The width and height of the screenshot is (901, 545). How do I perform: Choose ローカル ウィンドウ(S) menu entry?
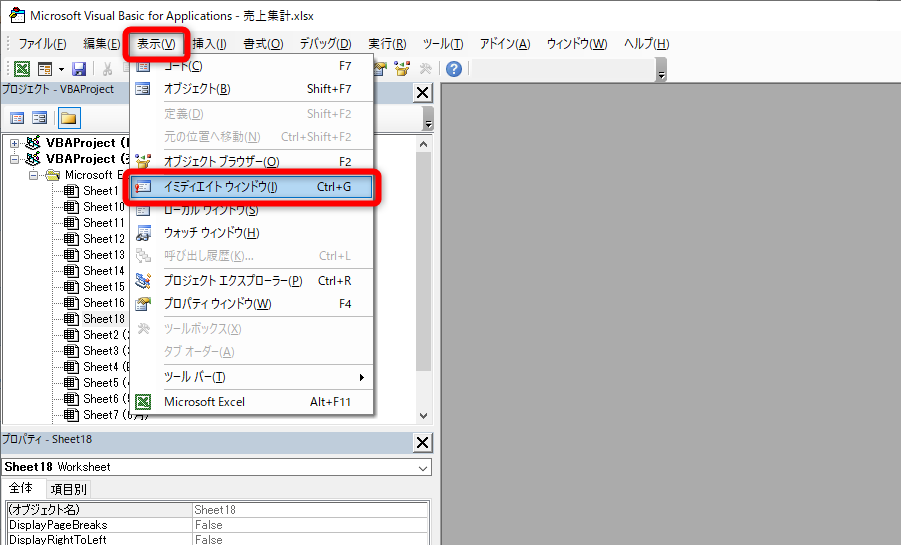(252, 210)
